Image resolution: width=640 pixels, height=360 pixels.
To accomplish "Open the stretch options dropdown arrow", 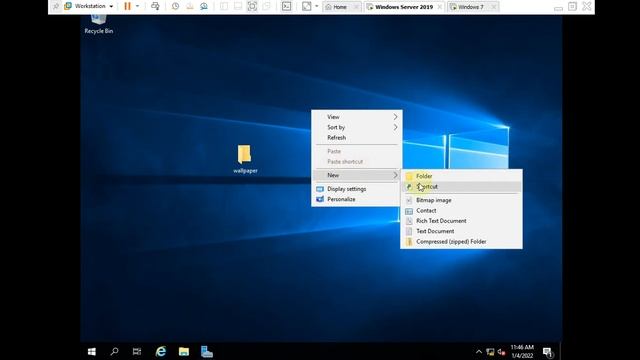I will pyautogui.click(x=316, y=6).
